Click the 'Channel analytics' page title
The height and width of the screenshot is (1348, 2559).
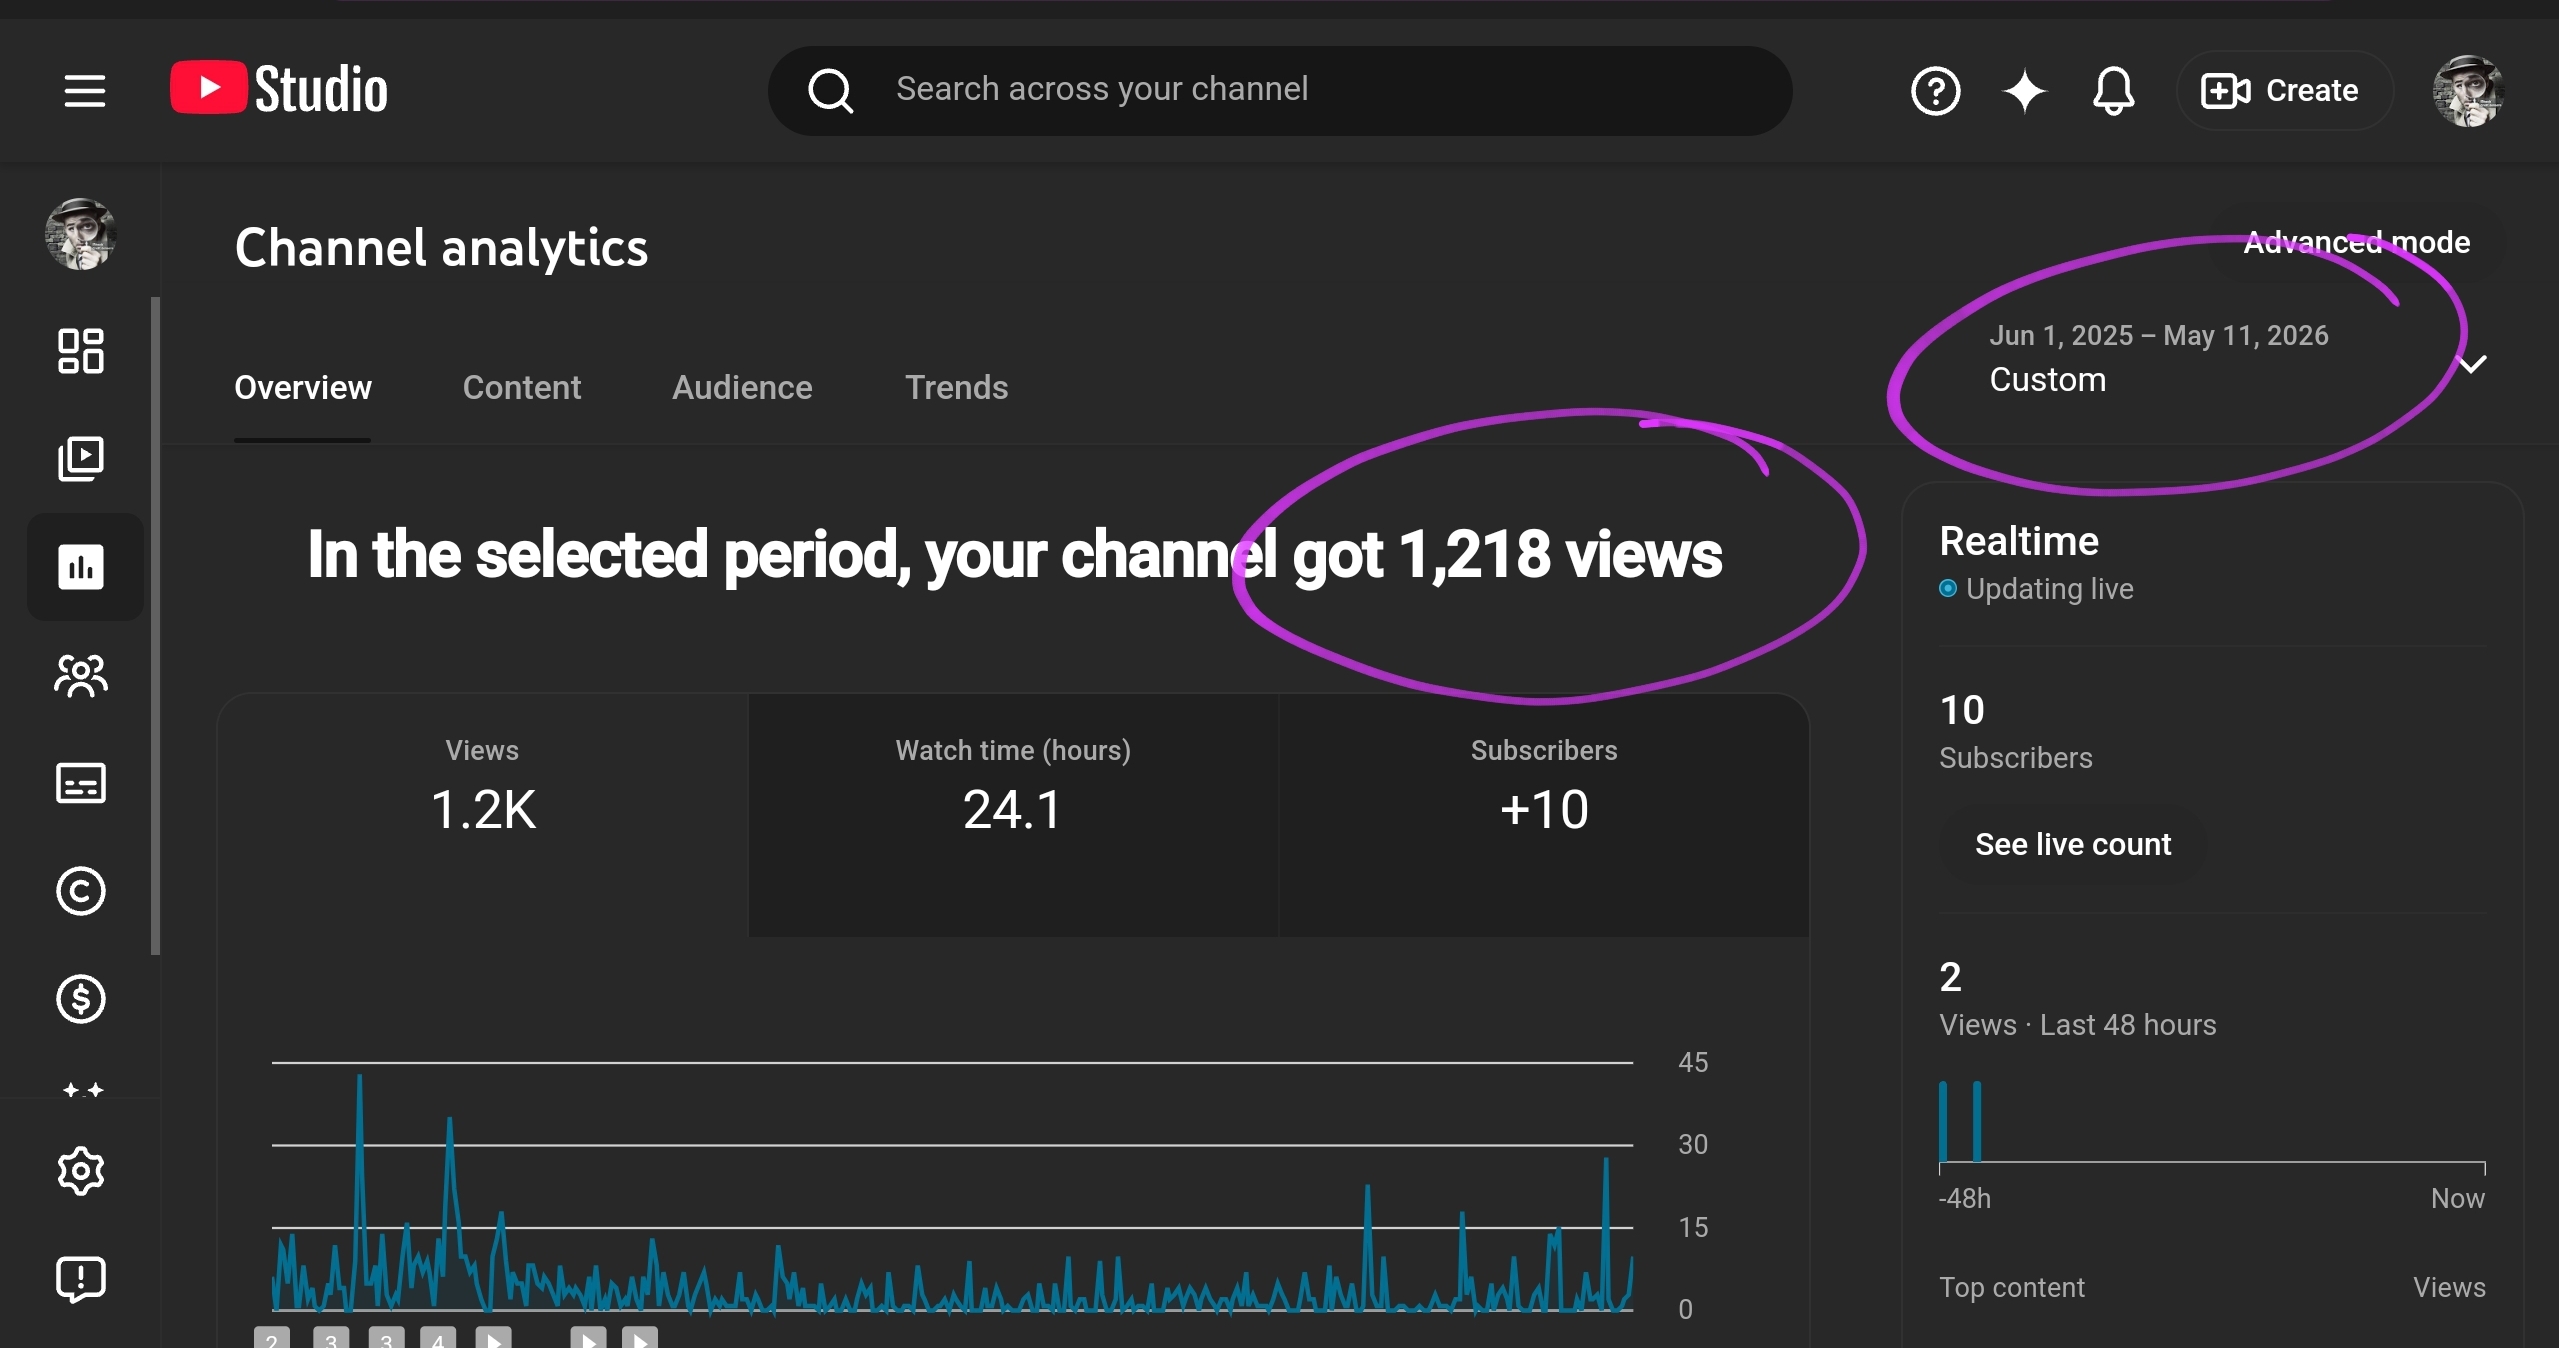[441, 247]
